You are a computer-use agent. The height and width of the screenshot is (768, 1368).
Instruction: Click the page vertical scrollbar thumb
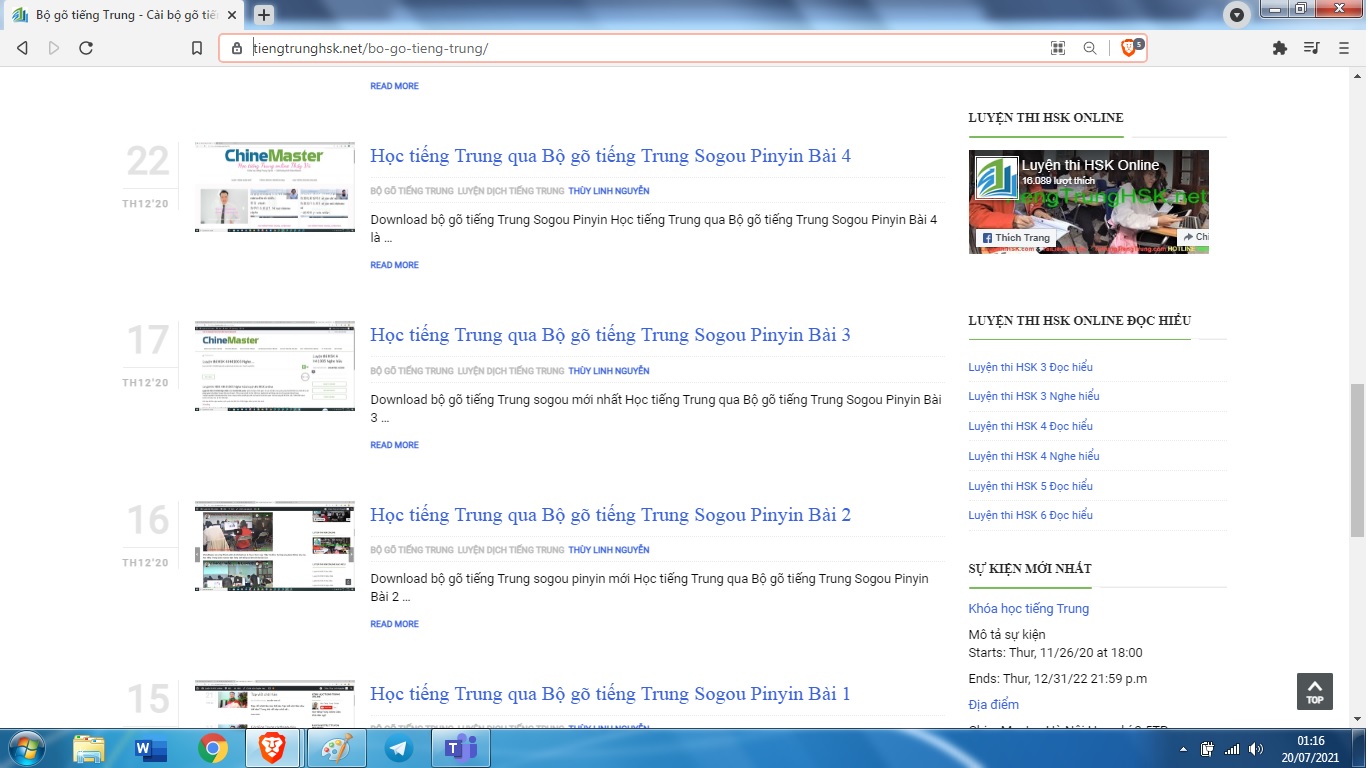click(x=1357, y=460)
